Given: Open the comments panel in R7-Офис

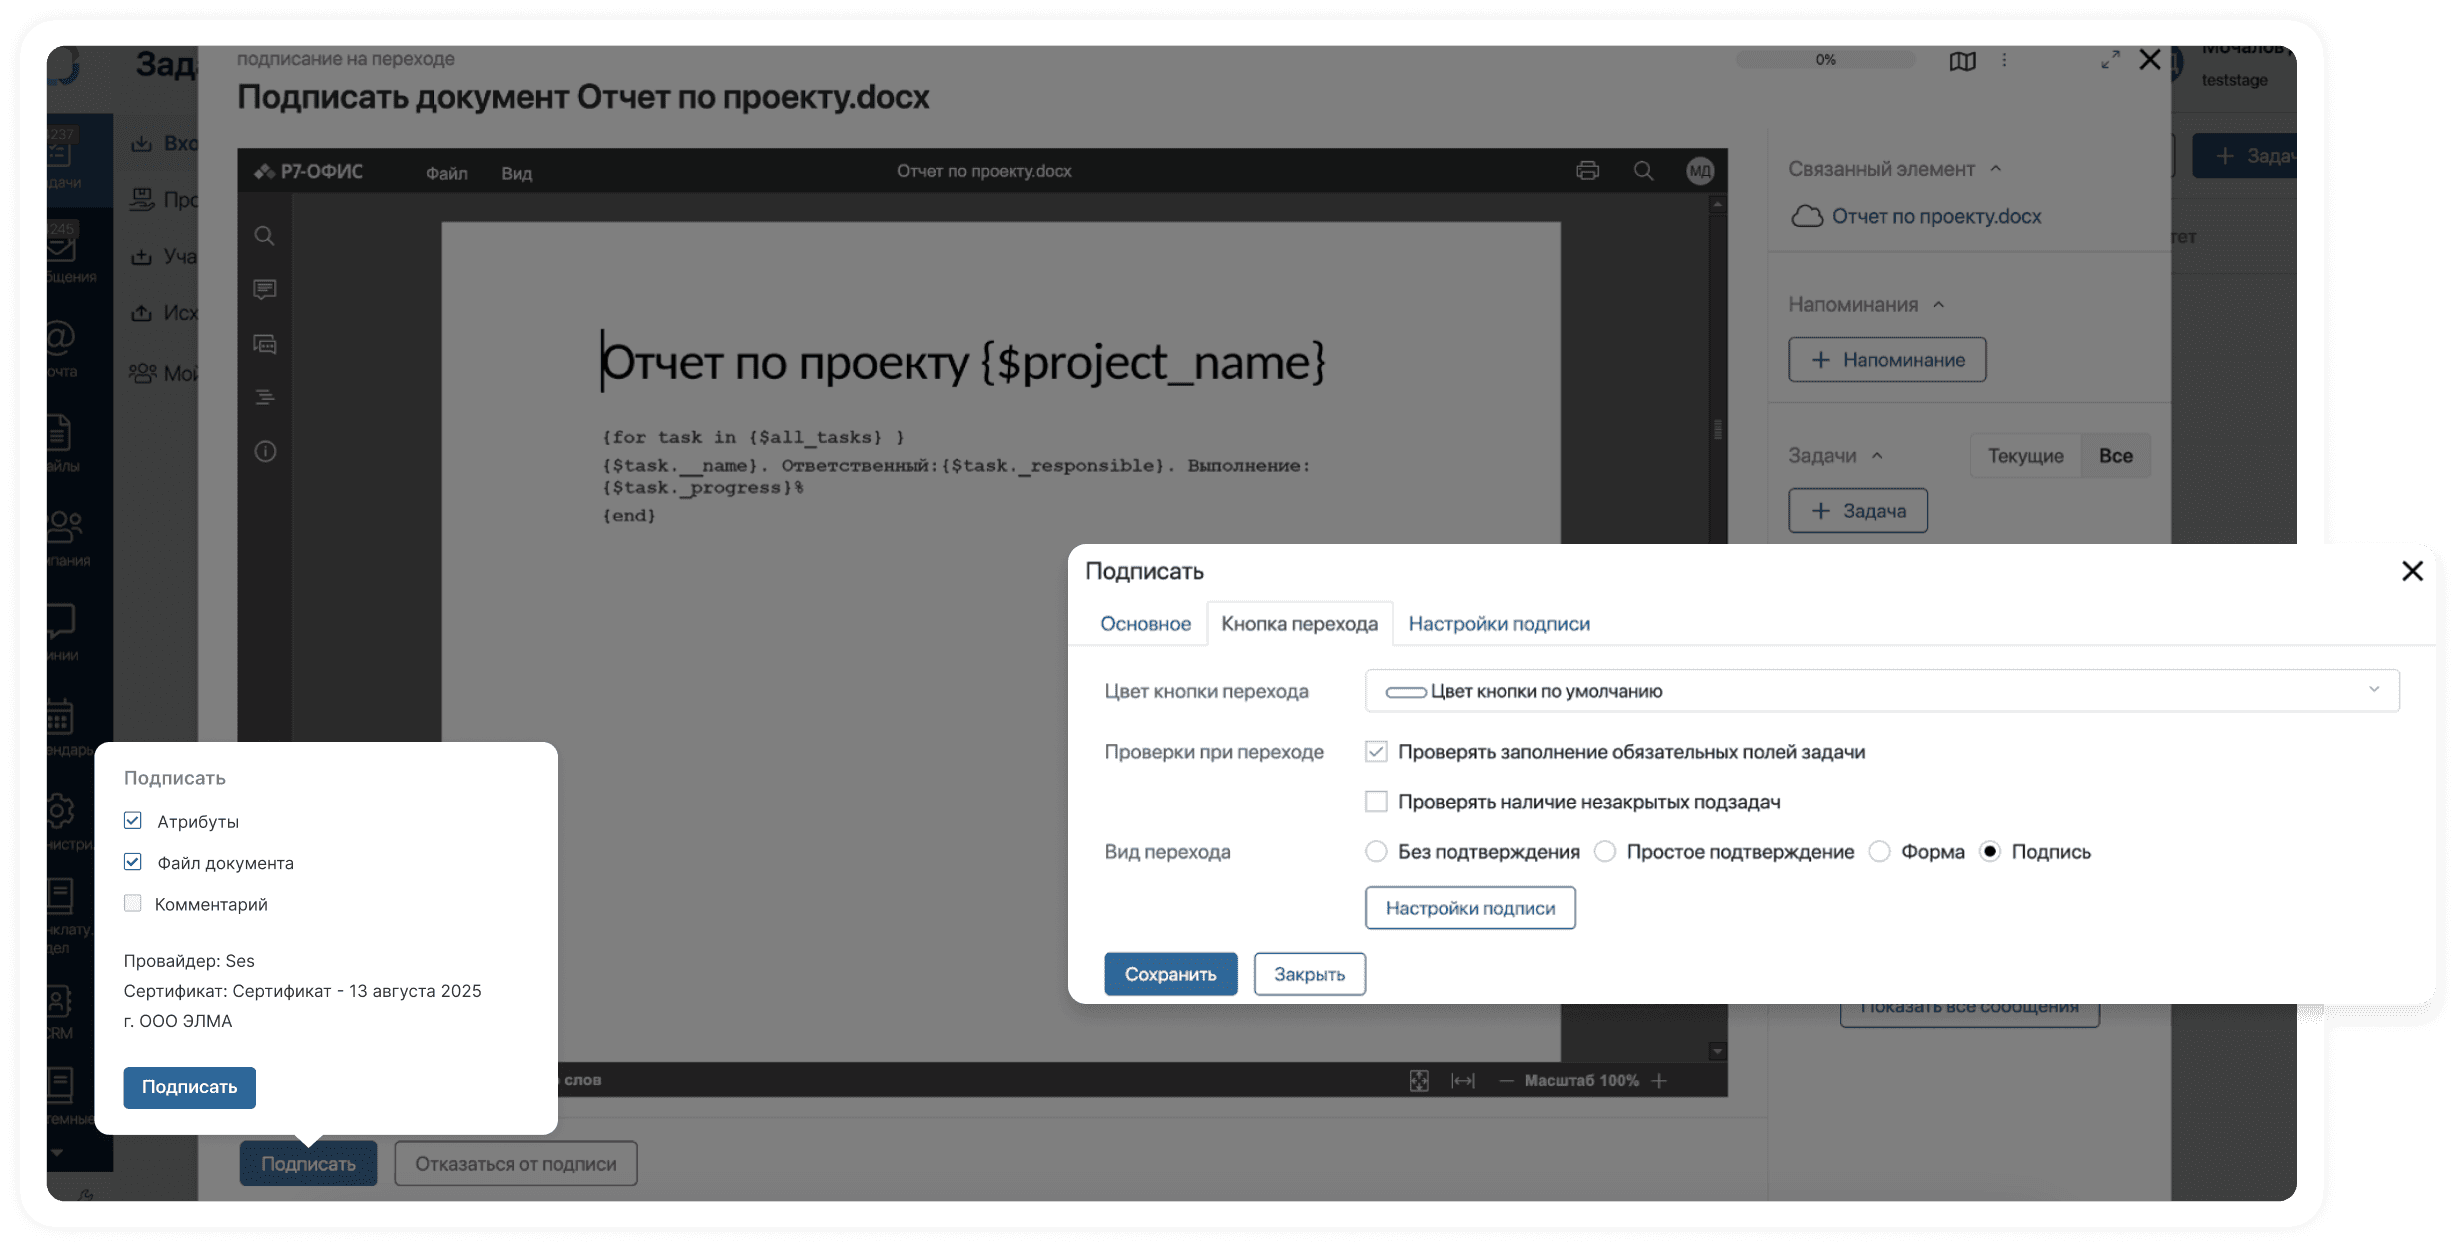Looking at the screenshot, I should [x=264, y=289].
